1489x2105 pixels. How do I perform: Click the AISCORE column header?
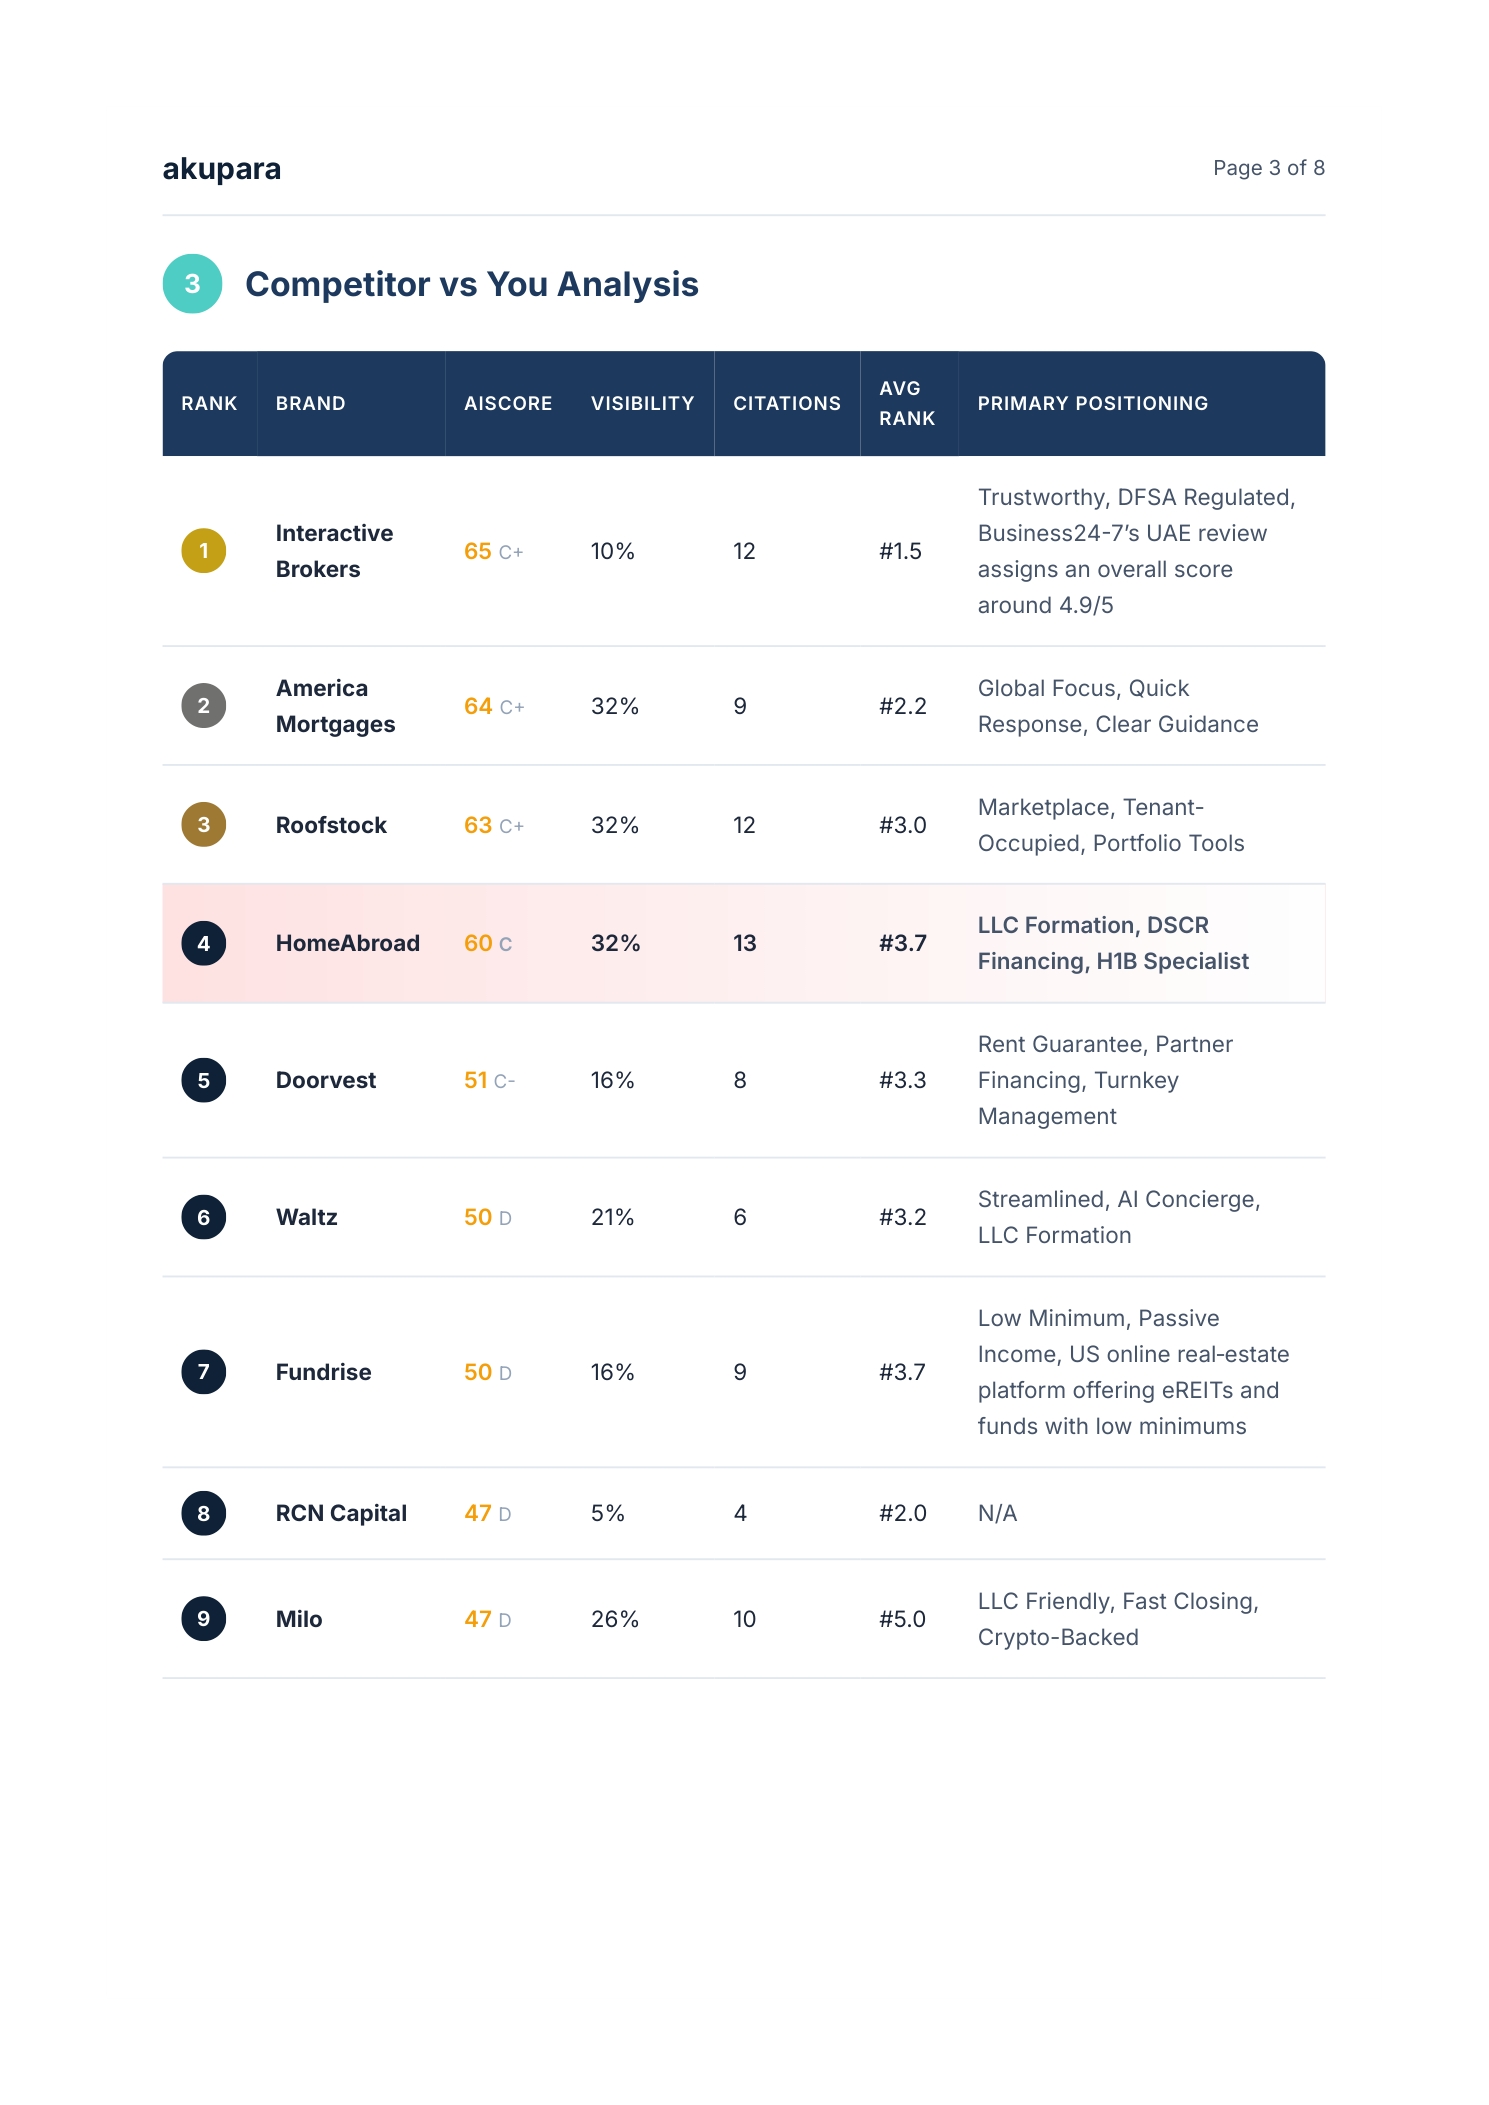tap(508, 403)
